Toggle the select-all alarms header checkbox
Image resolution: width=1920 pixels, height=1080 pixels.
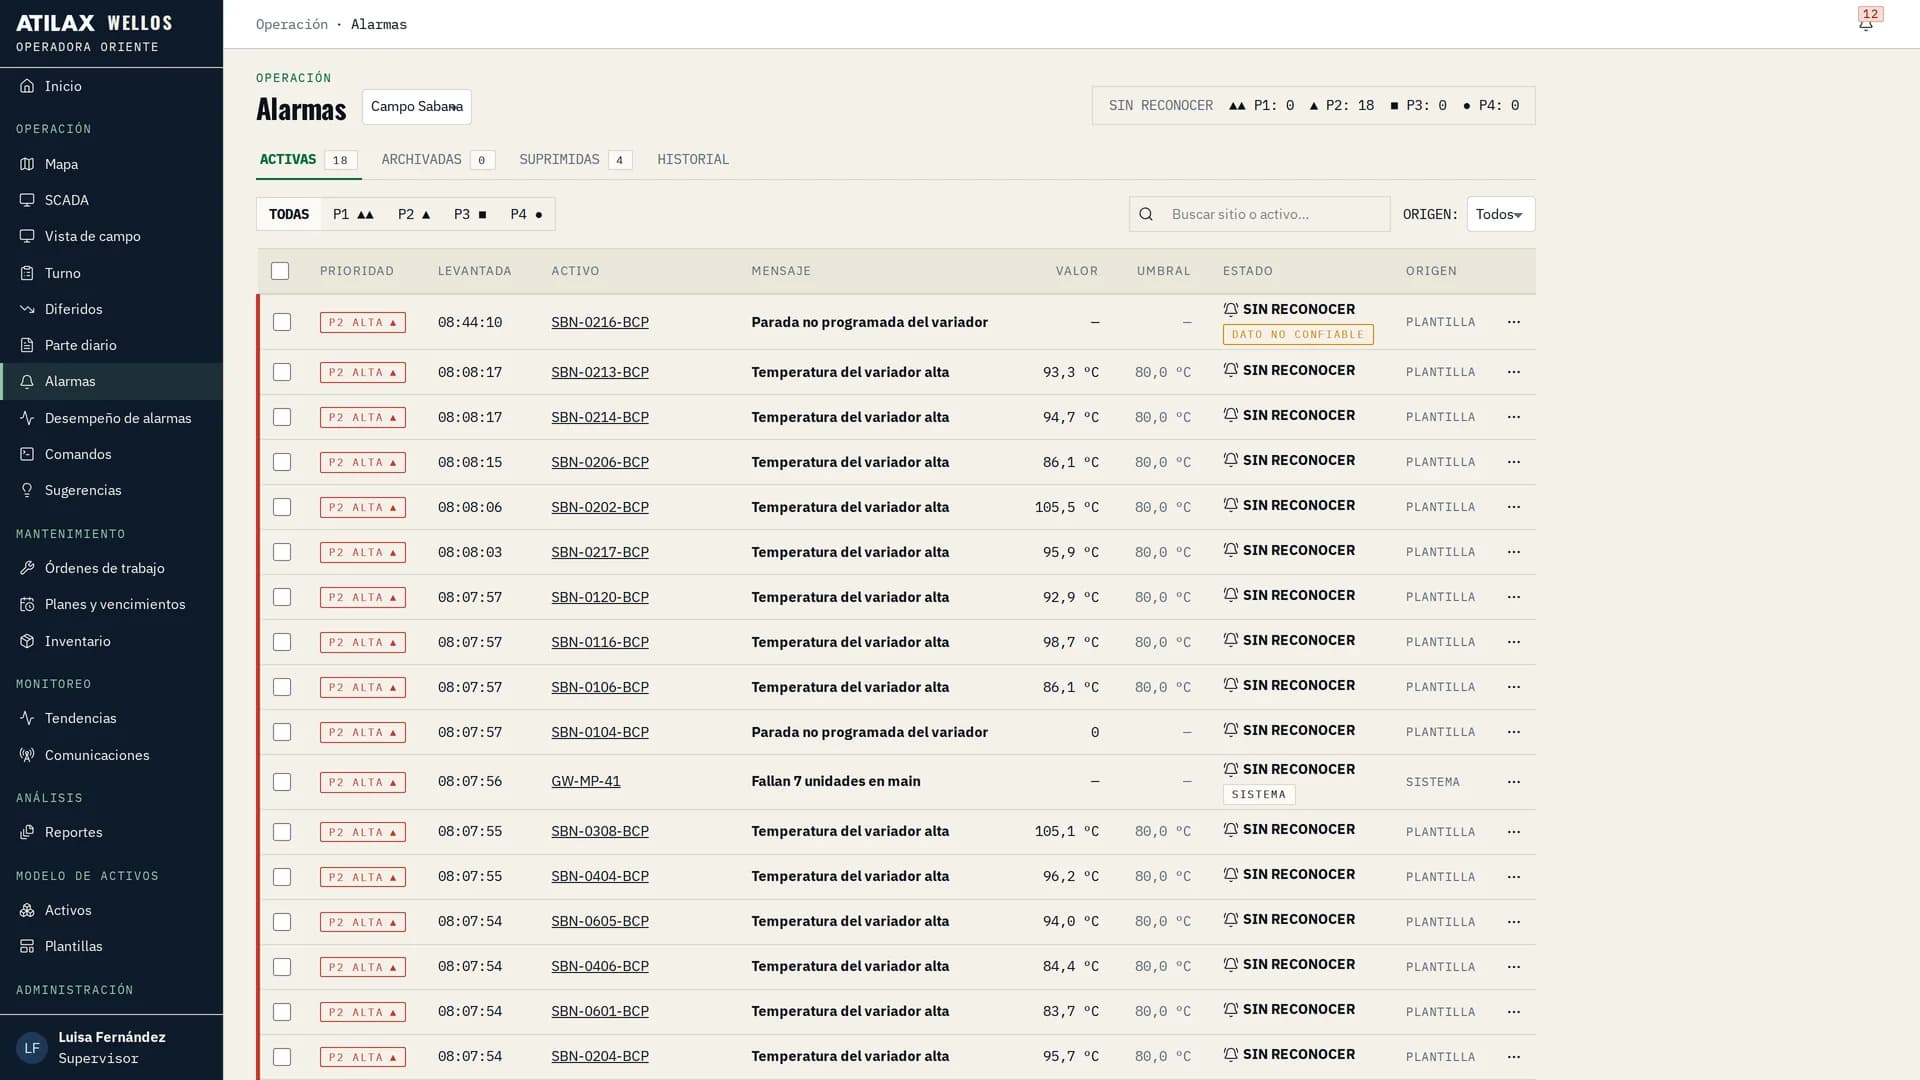(280, 271)
